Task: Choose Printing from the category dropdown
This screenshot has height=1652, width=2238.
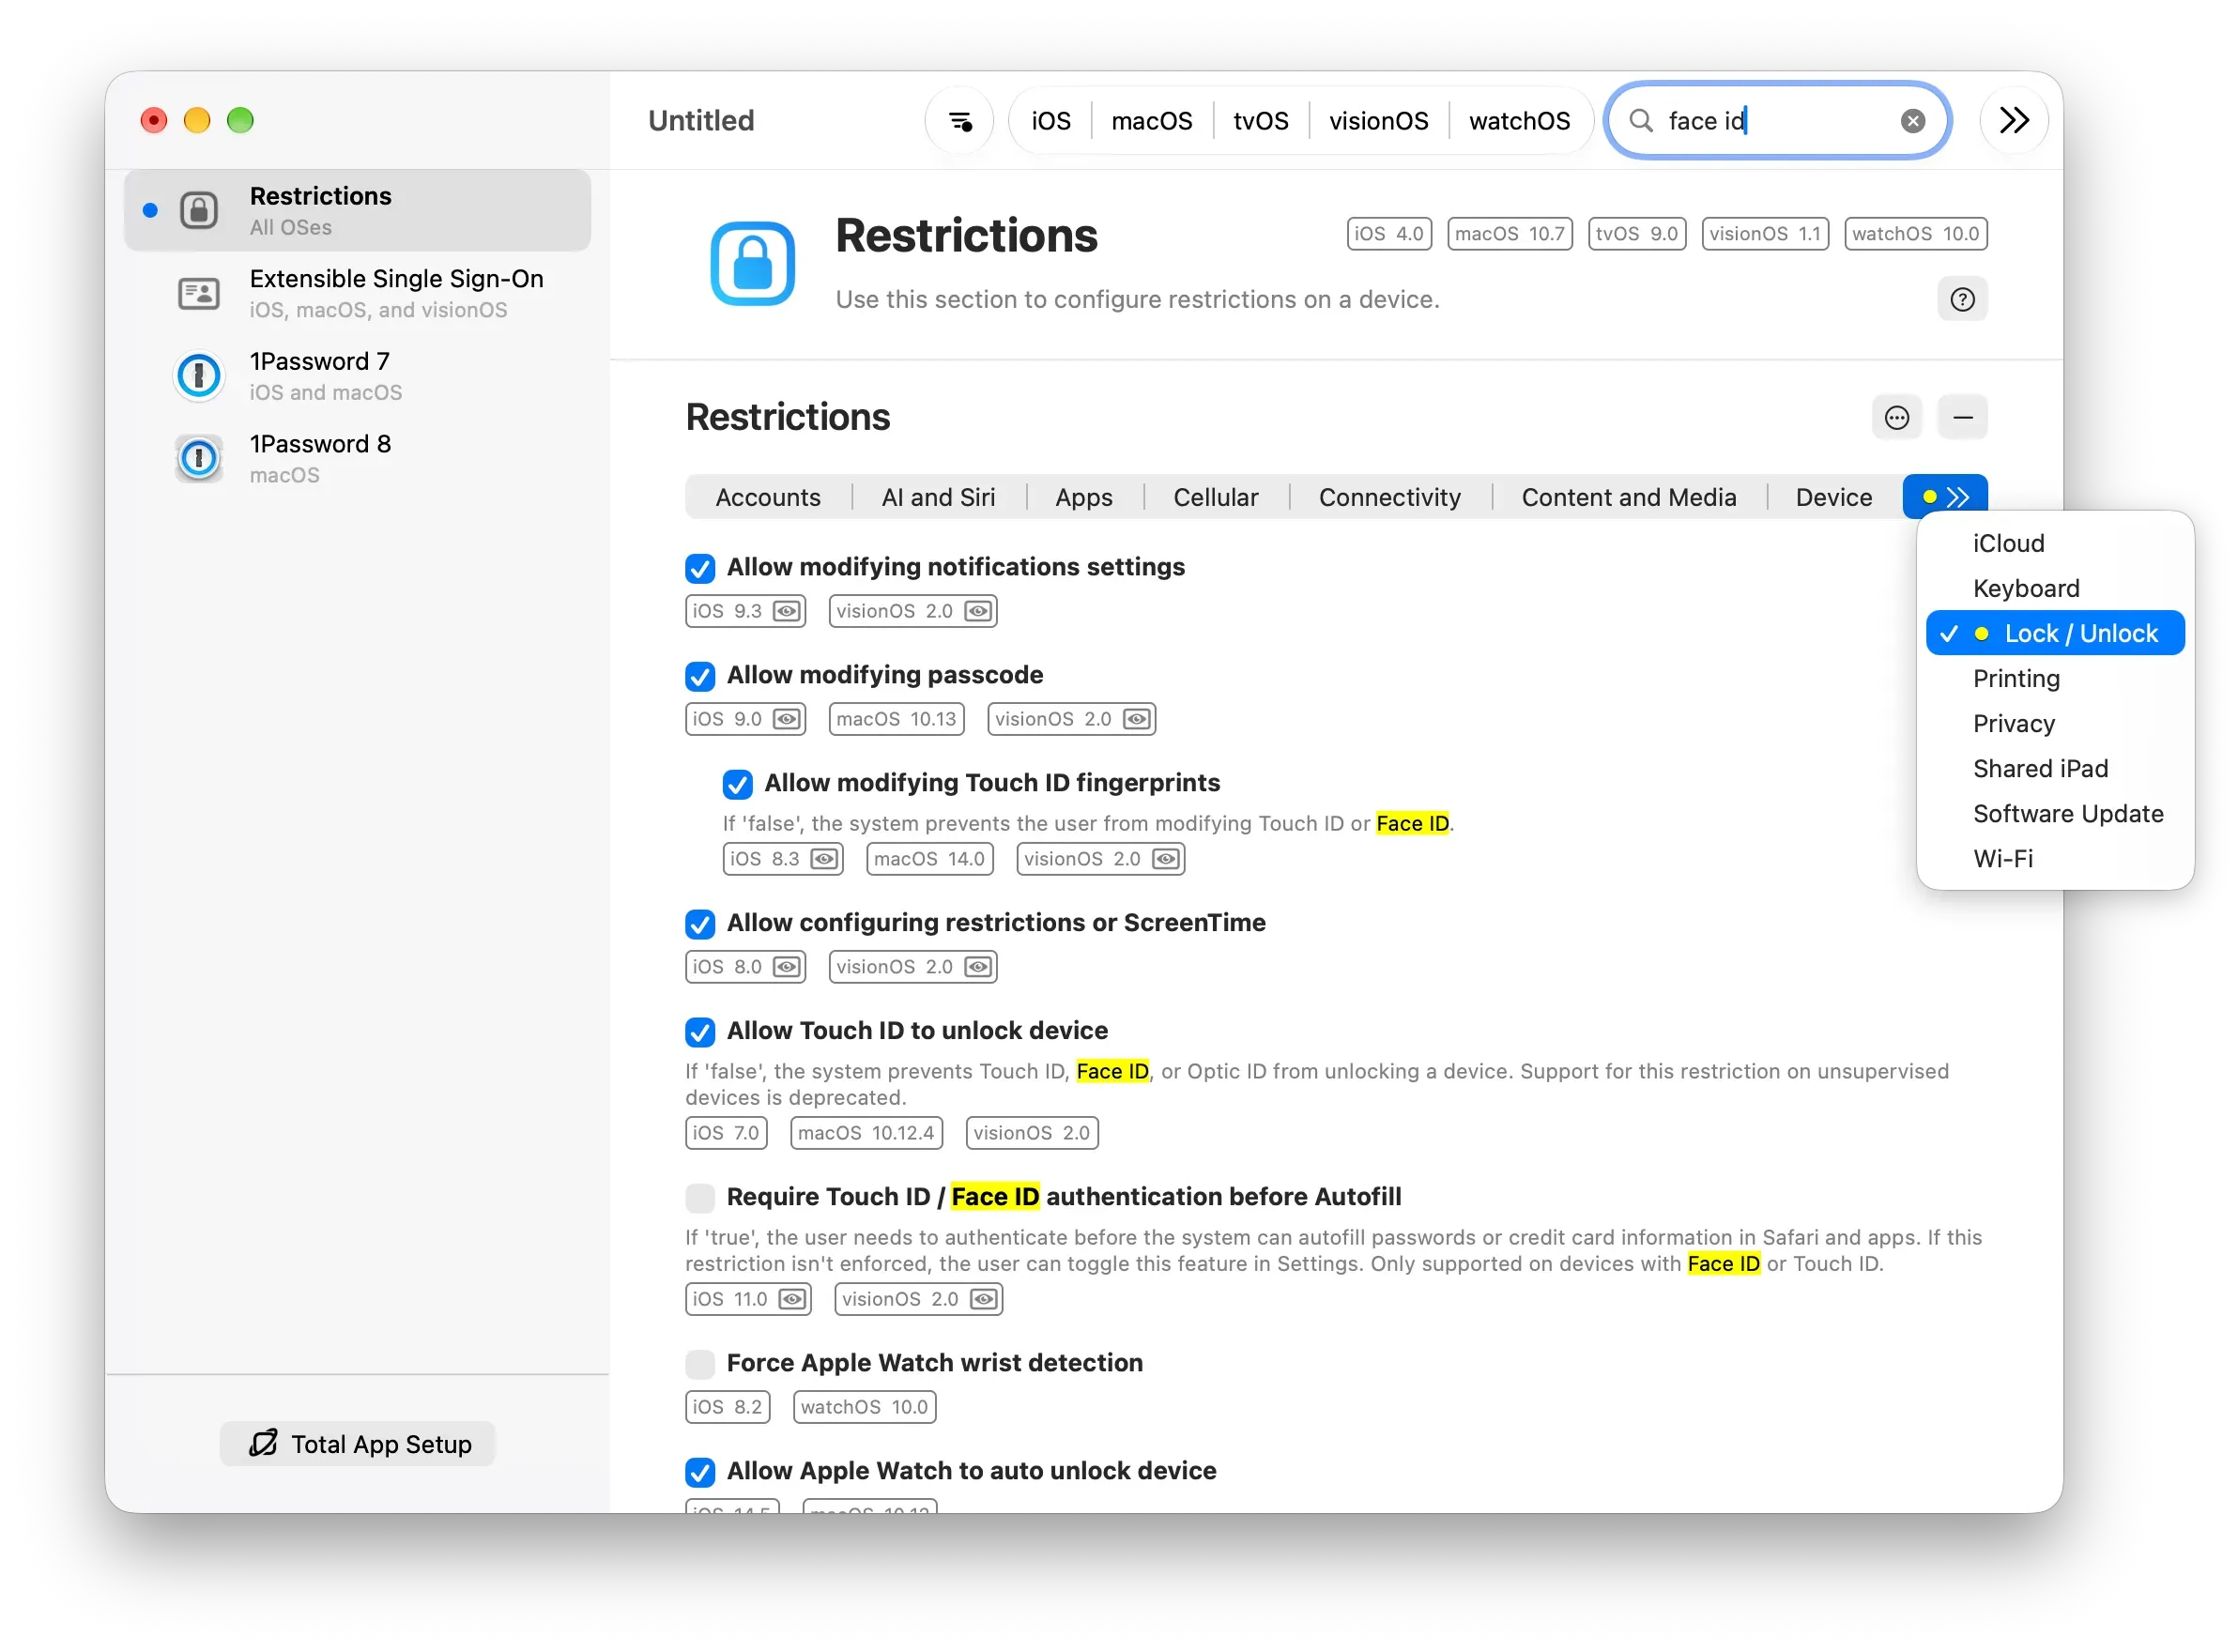Action: (2054, 679)
